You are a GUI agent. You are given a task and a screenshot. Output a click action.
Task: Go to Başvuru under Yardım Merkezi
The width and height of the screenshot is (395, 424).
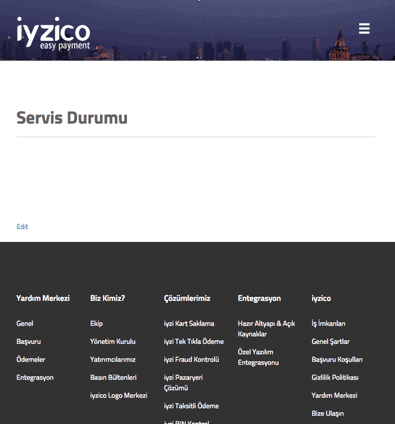29,342
